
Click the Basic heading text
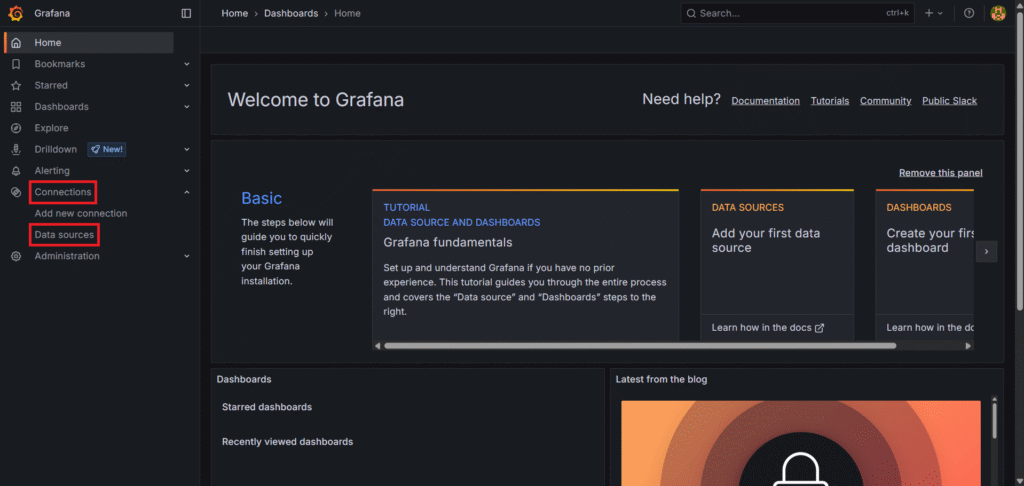click(262, 198)
